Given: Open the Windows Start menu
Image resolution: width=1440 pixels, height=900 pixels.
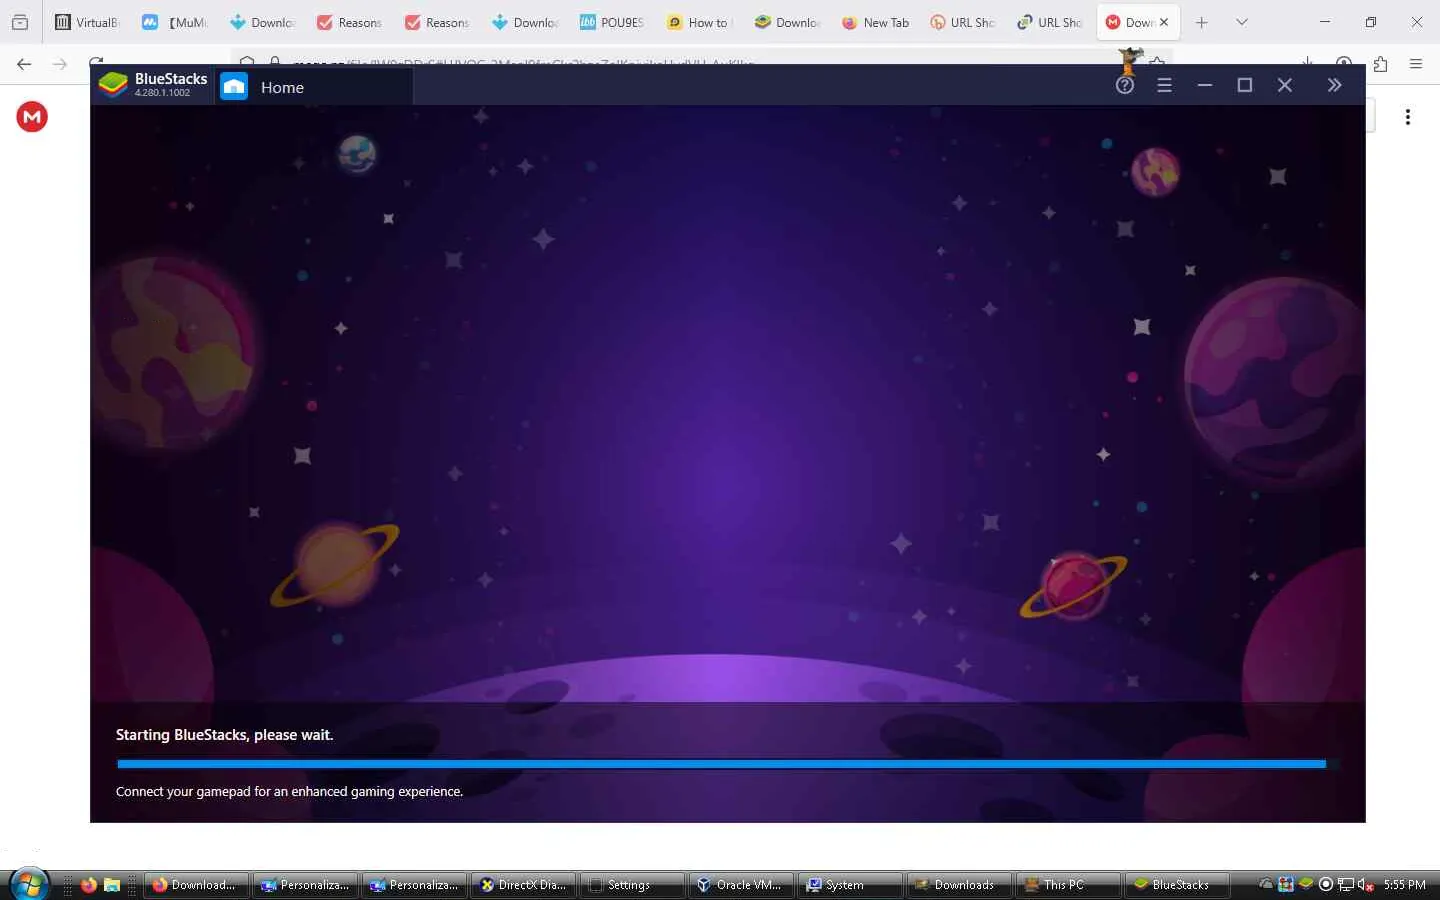Looking at the screenshot, I should coord(28,884).
